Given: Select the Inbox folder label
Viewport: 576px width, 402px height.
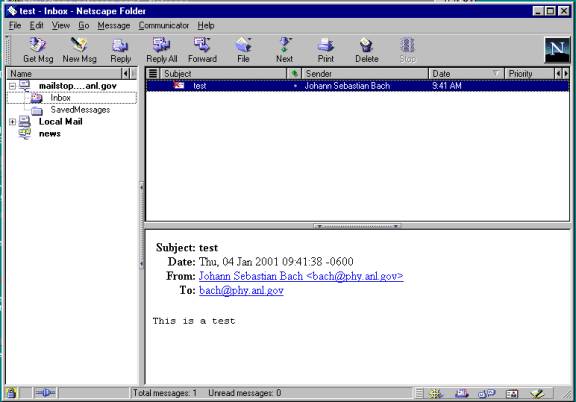Looking at the screenshot, I should (x=60, y=98).
